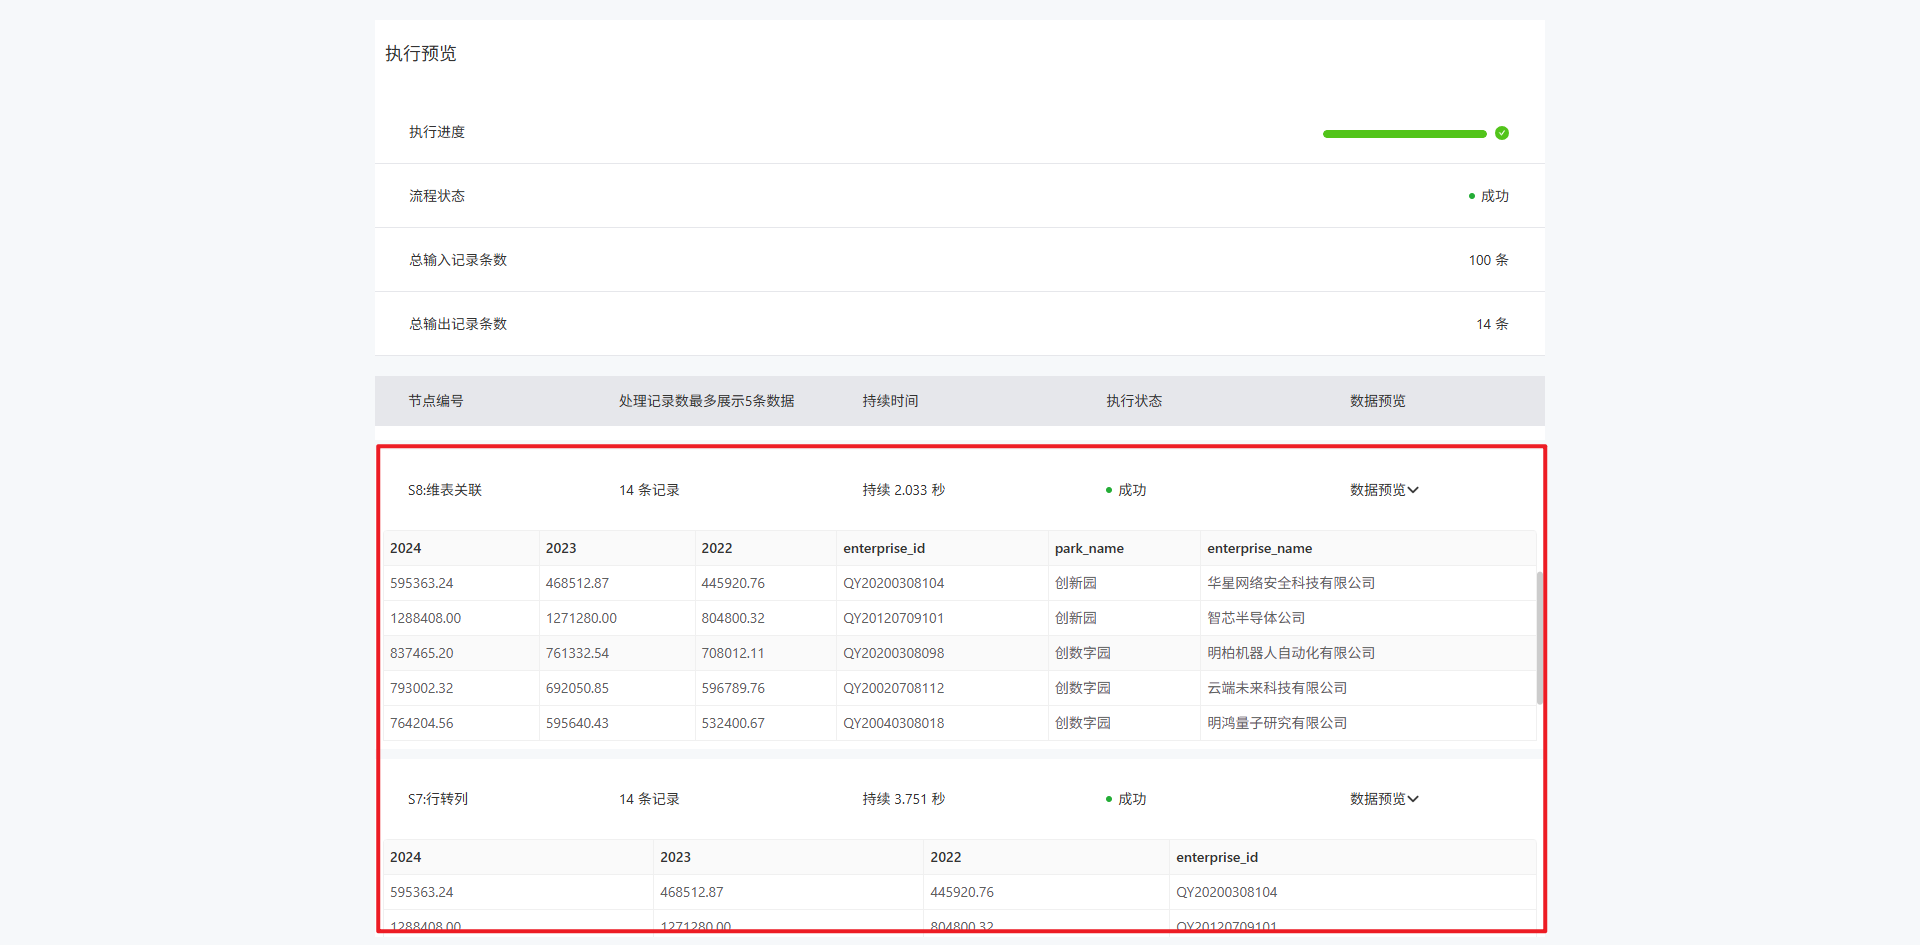This screenshot has width=1920, height=945.
Task: Click the 执行状态 header column
Action: click(1133, 401)
